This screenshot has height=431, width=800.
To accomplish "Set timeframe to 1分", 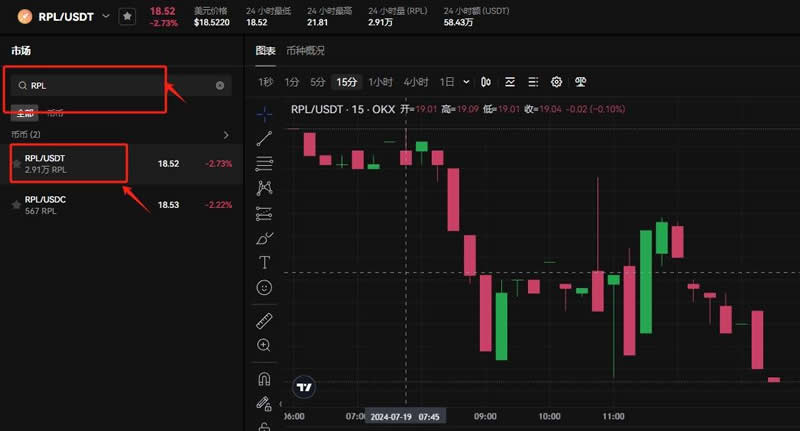I will click(x=292, y=82).
